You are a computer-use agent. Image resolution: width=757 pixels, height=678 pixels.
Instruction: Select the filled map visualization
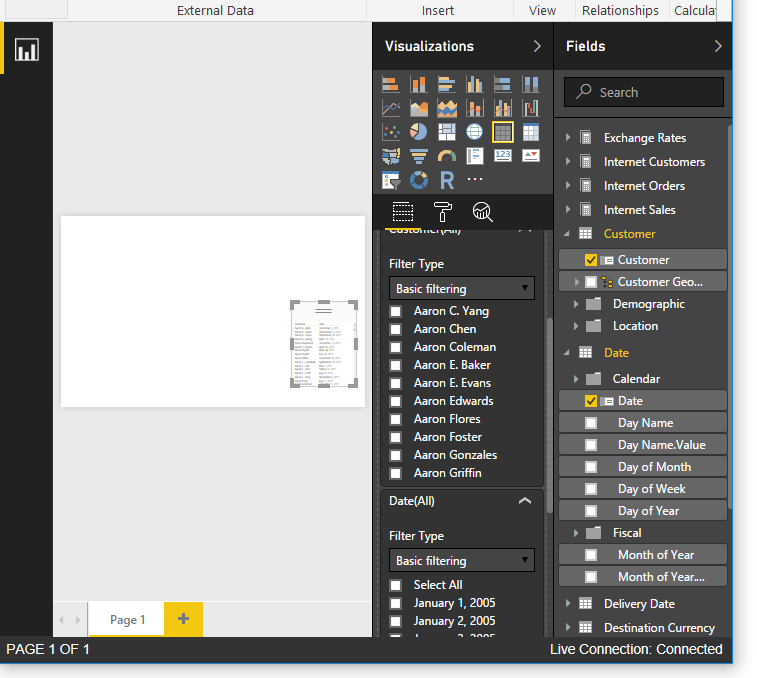click(390, 156)
